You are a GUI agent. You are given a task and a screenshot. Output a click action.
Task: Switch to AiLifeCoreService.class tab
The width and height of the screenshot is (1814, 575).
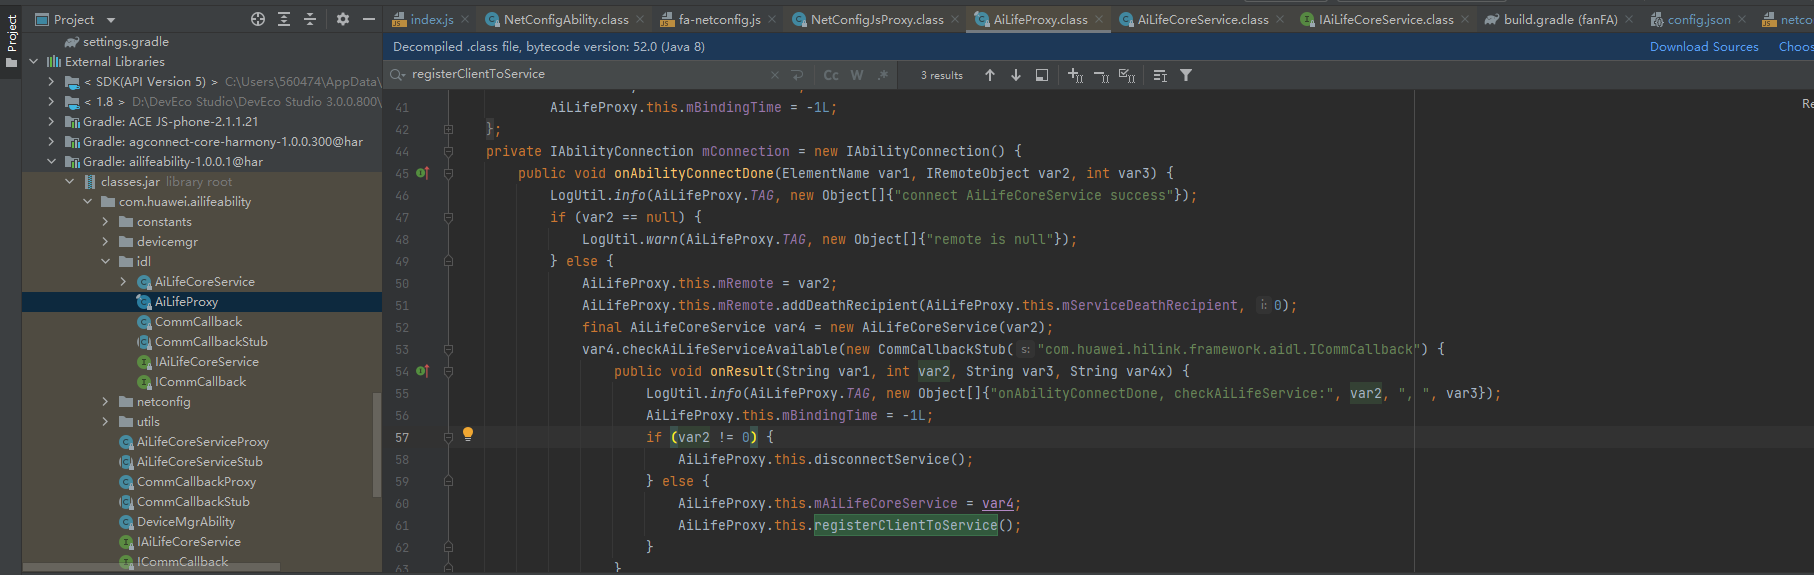click(x=1203, y=19)
